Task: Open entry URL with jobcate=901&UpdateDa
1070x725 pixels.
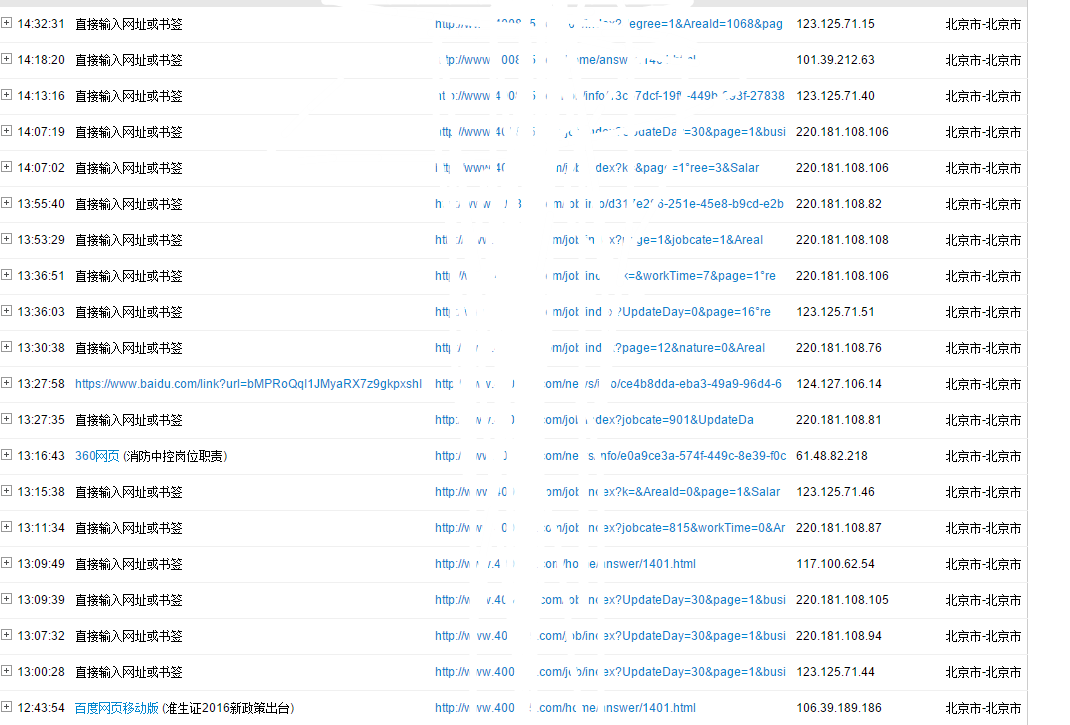Action: click(594, 420)
